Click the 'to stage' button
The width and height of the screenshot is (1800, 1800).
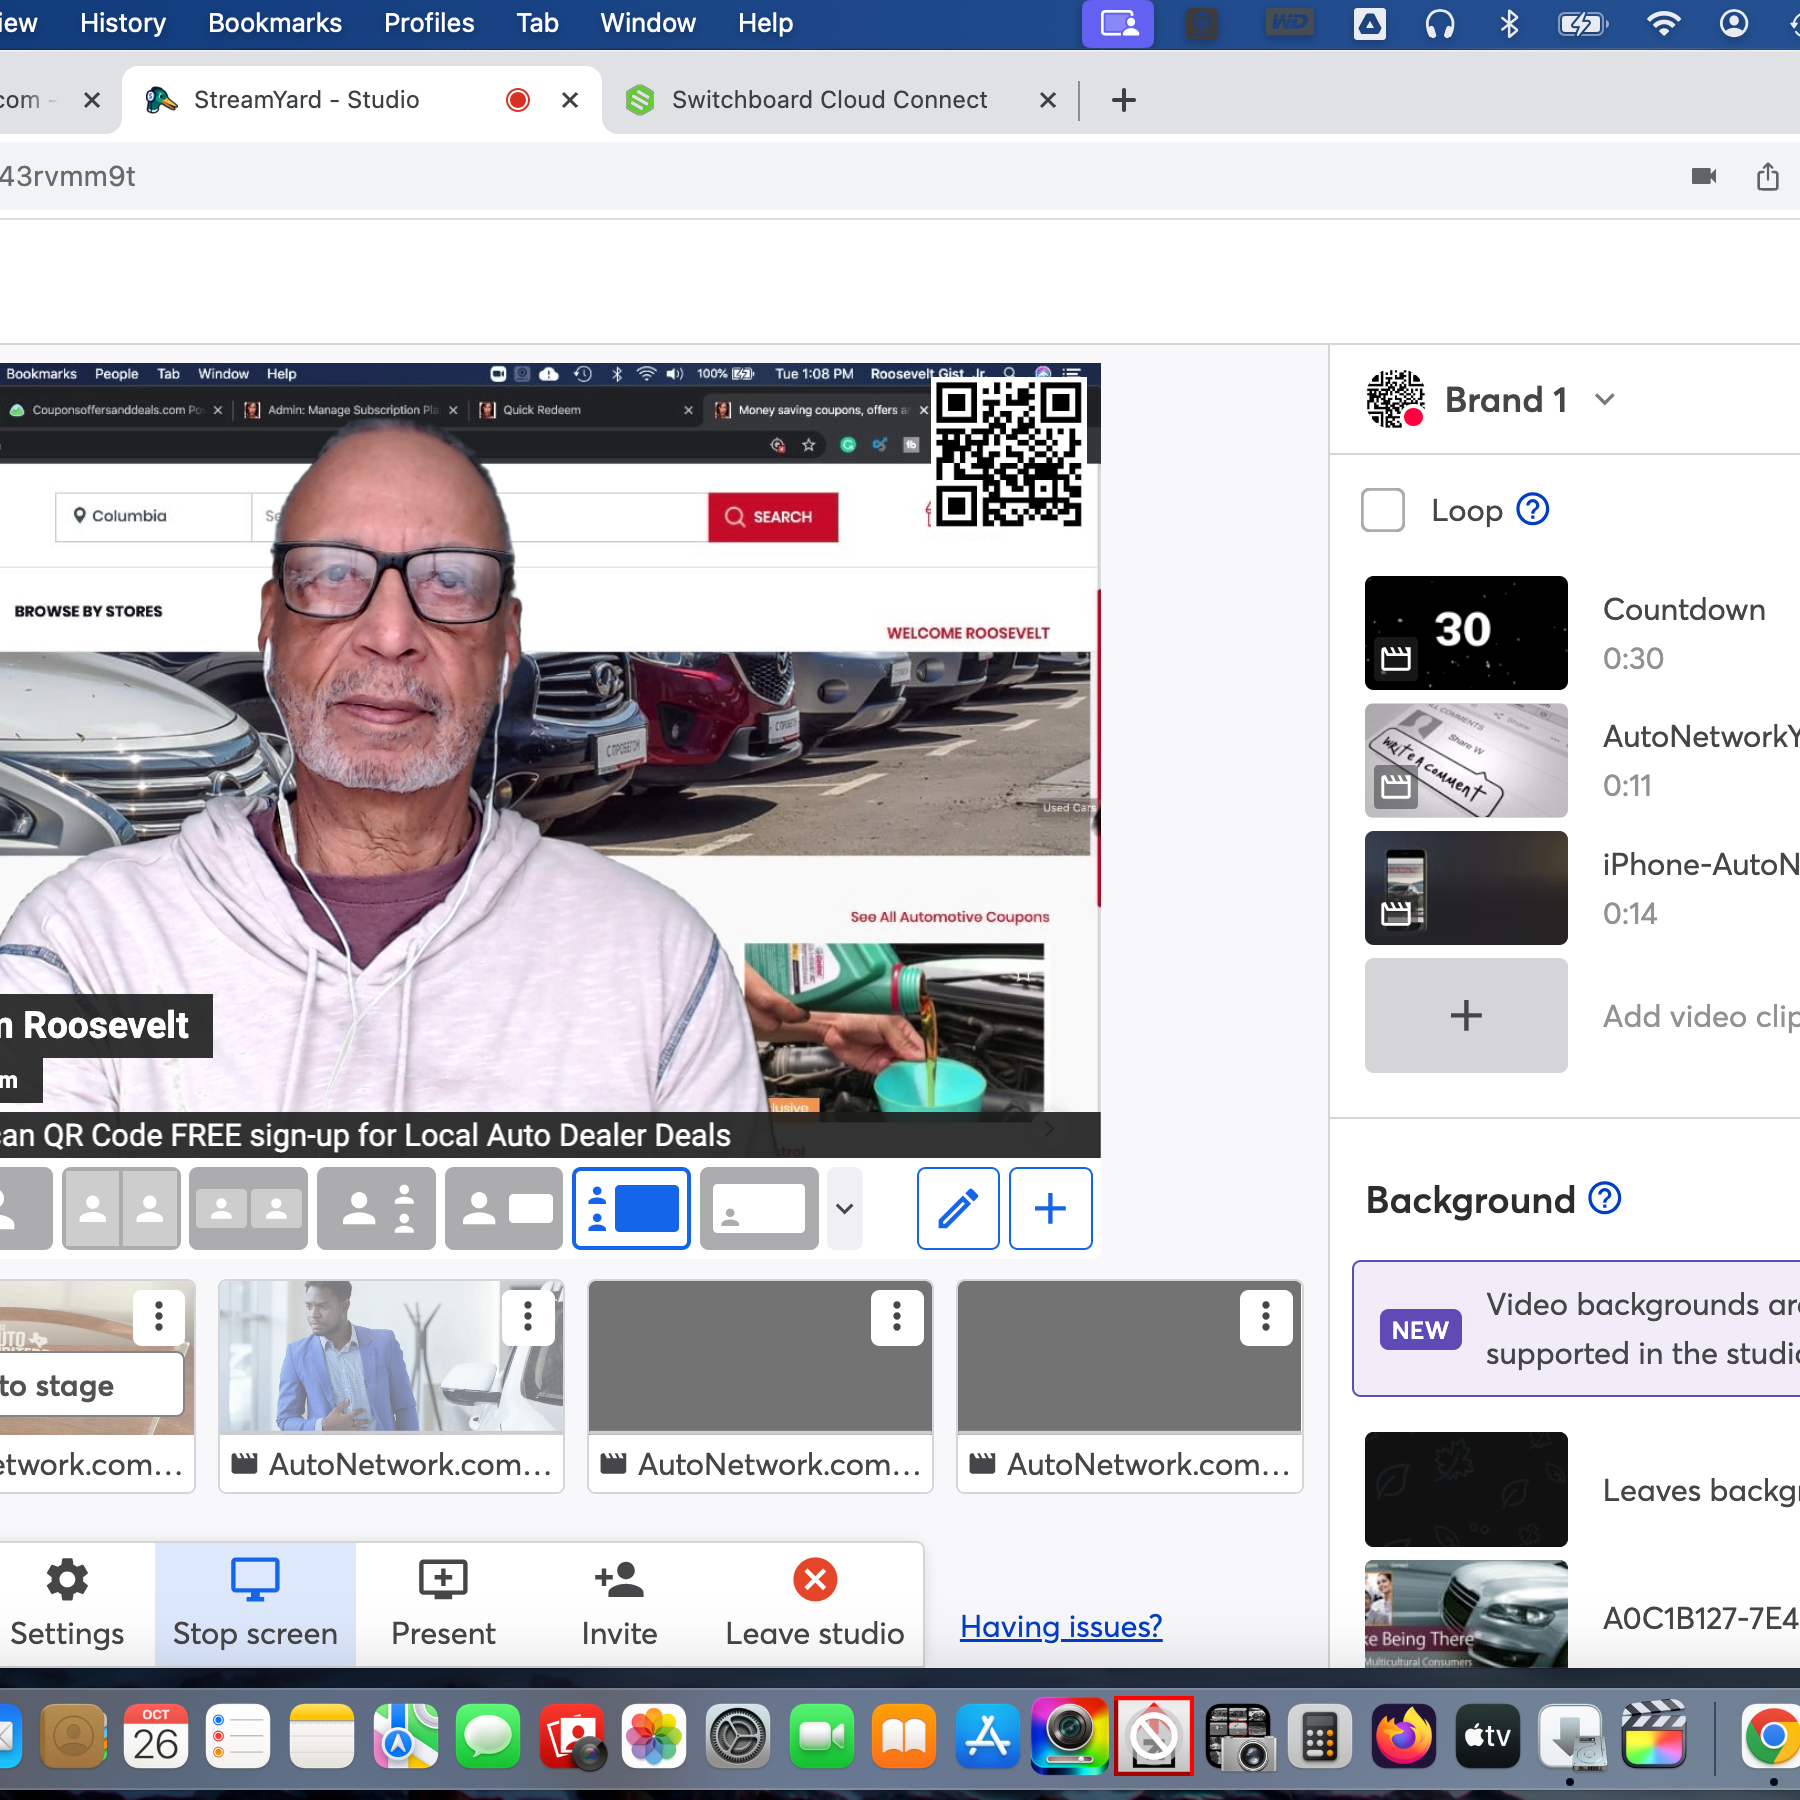(x=90, y=1385)
